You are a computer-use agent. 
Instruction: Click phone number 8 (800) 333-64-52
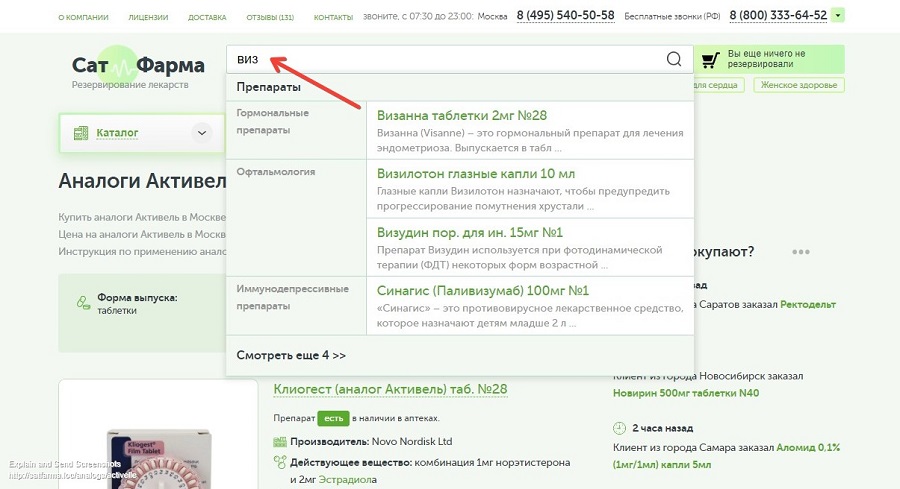point(778,15)
